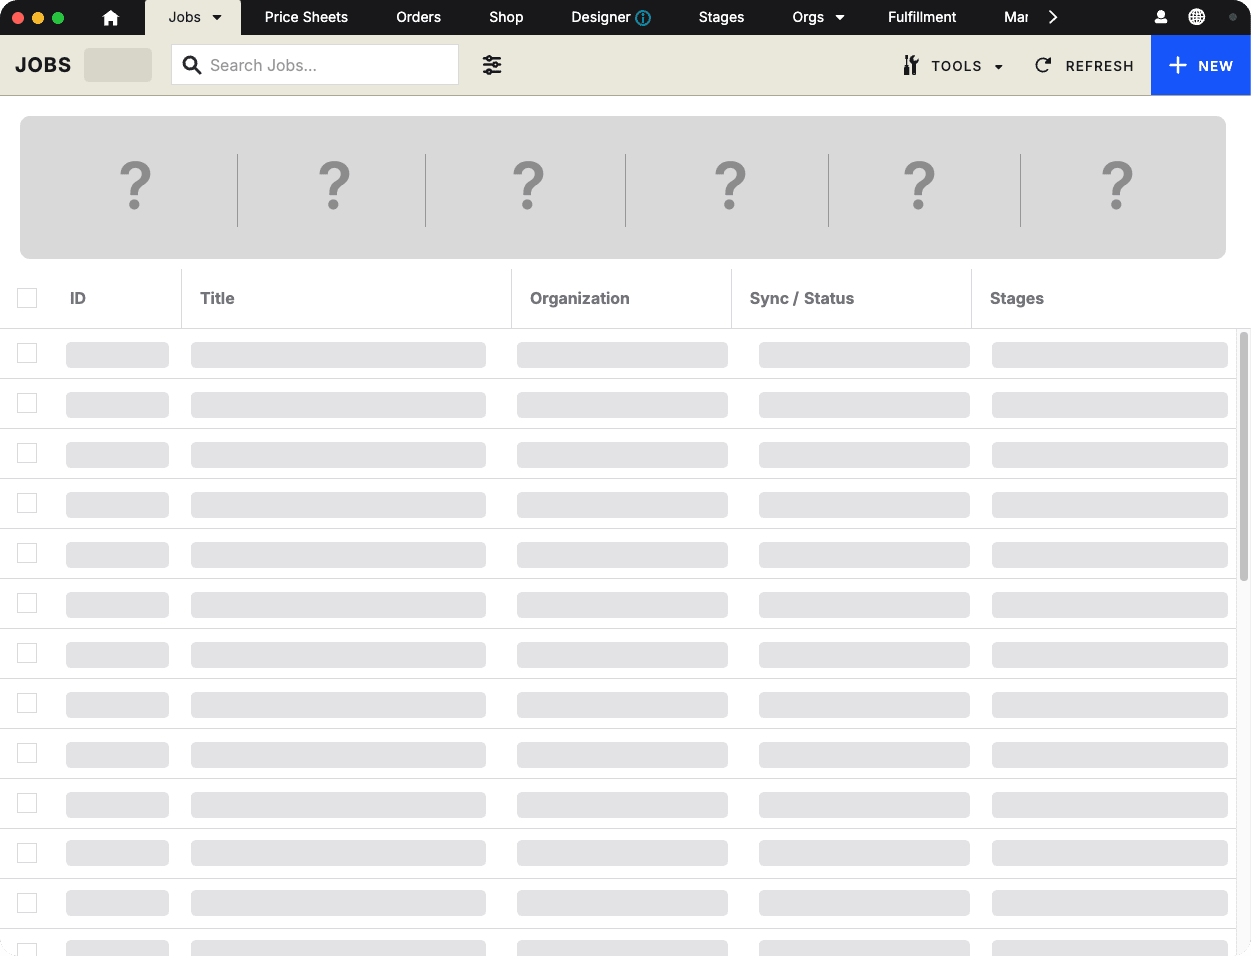
Task: Click the REFRESH button label
Action: coord(1099,66)
